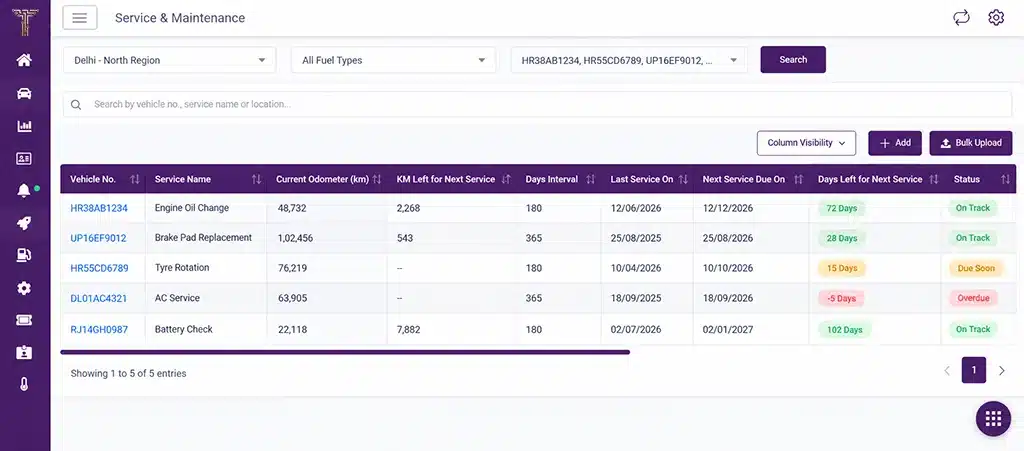Open the bar chart reports icon
Viewport: 1024px width, 451px height.
[24, 126]
